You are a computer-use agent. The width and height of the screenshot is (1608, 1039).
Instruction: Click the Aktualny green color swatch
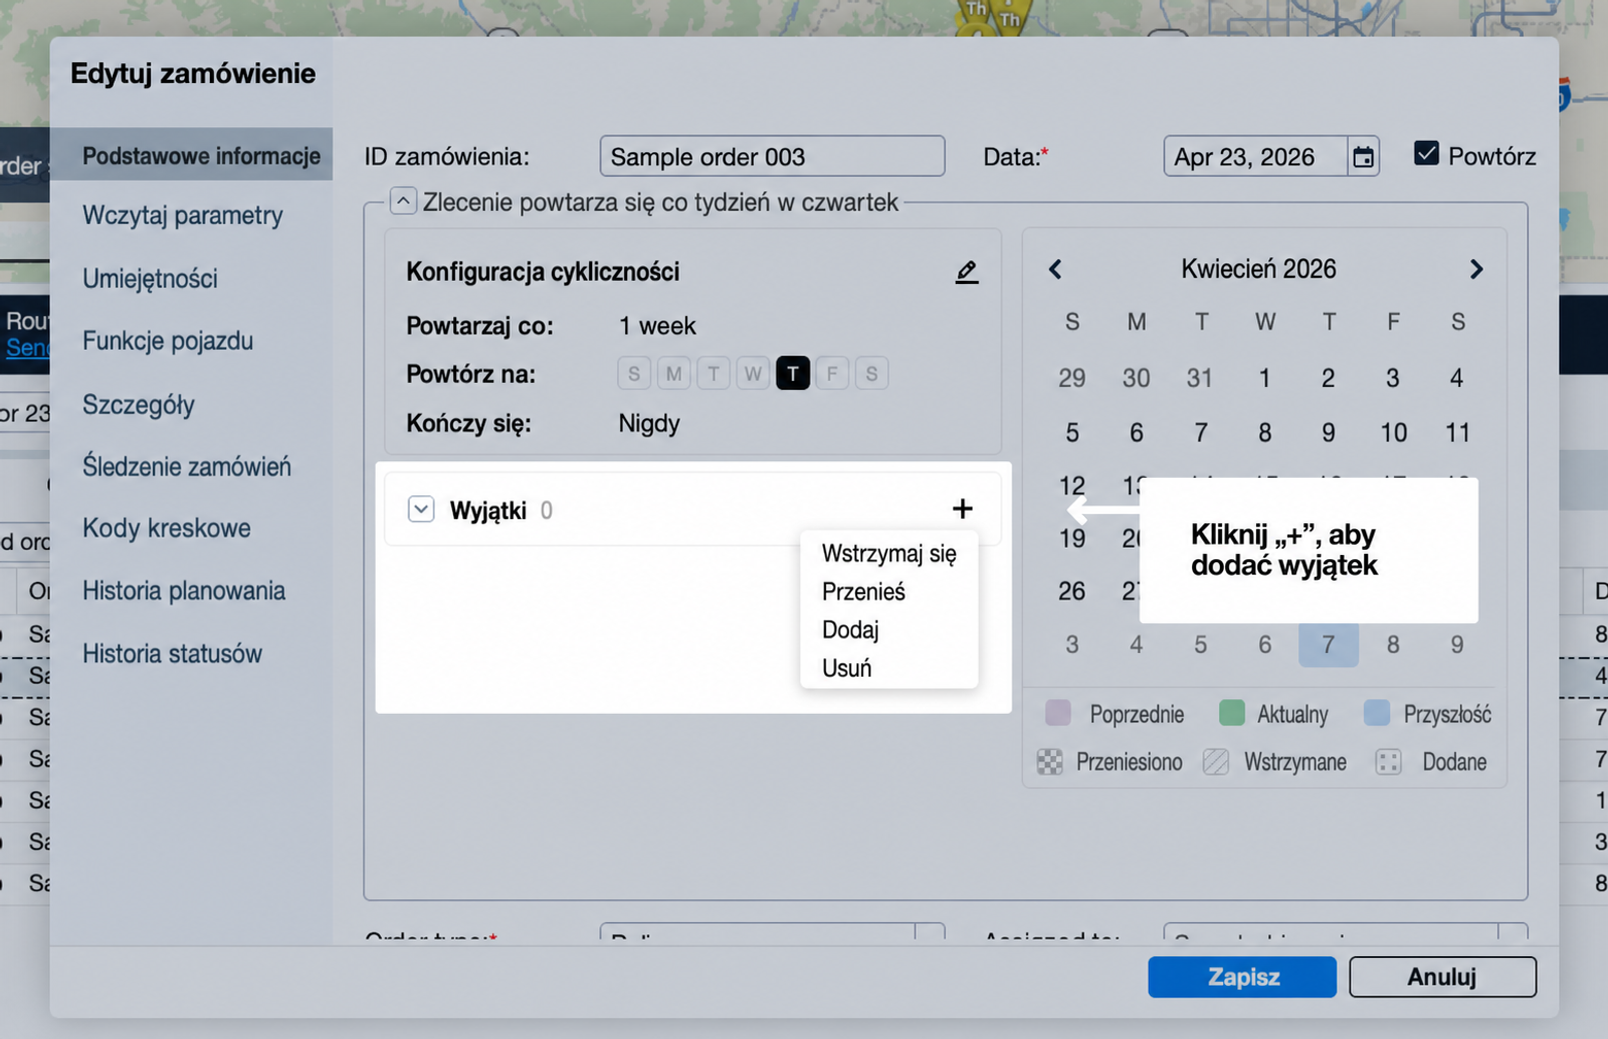(x=1232, y=713)
